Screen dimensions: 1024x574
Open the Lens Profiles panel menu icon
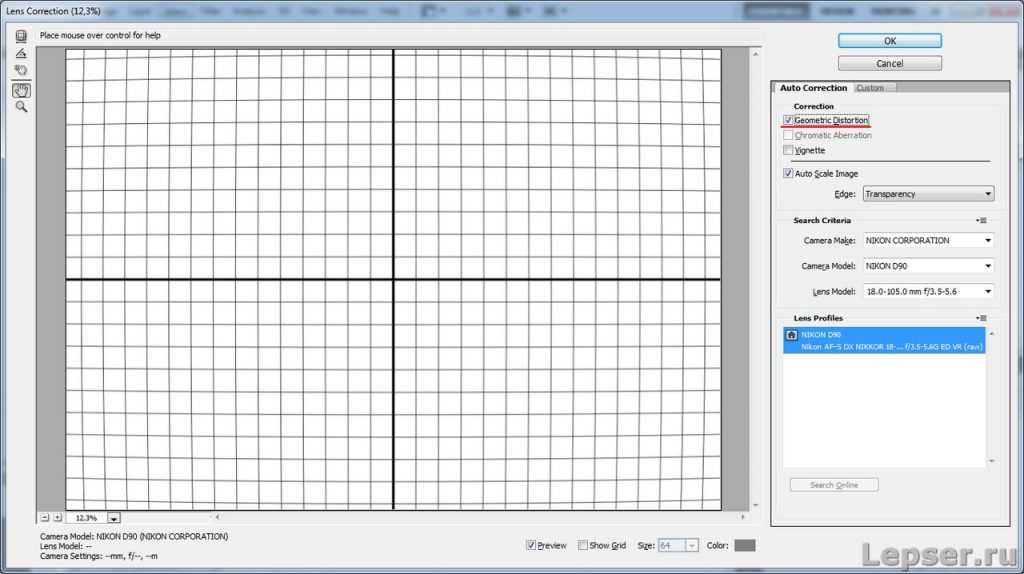[x=981, y=318]
